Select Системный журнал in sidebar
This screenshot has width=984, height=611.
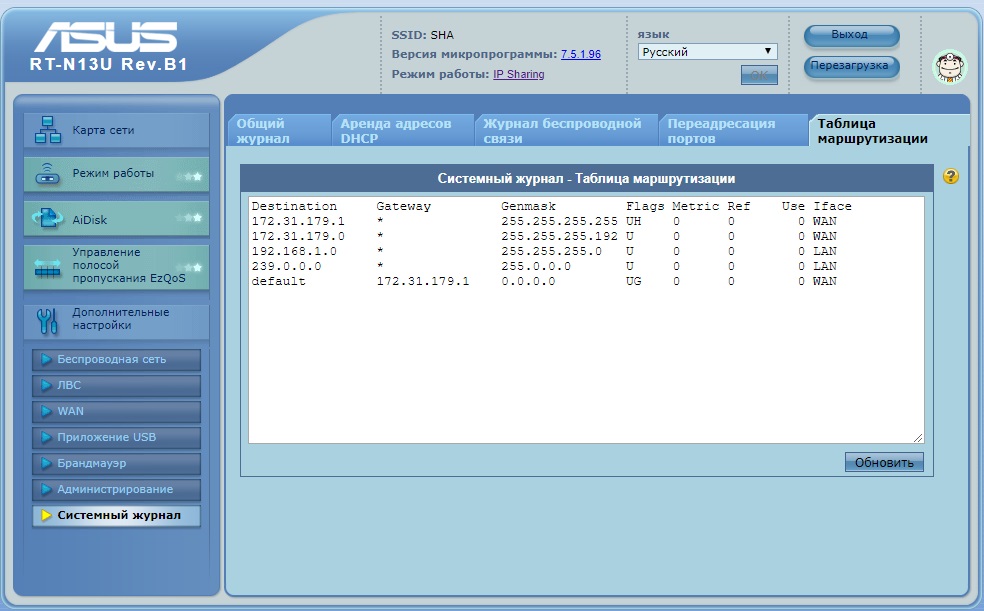(117, 516)
